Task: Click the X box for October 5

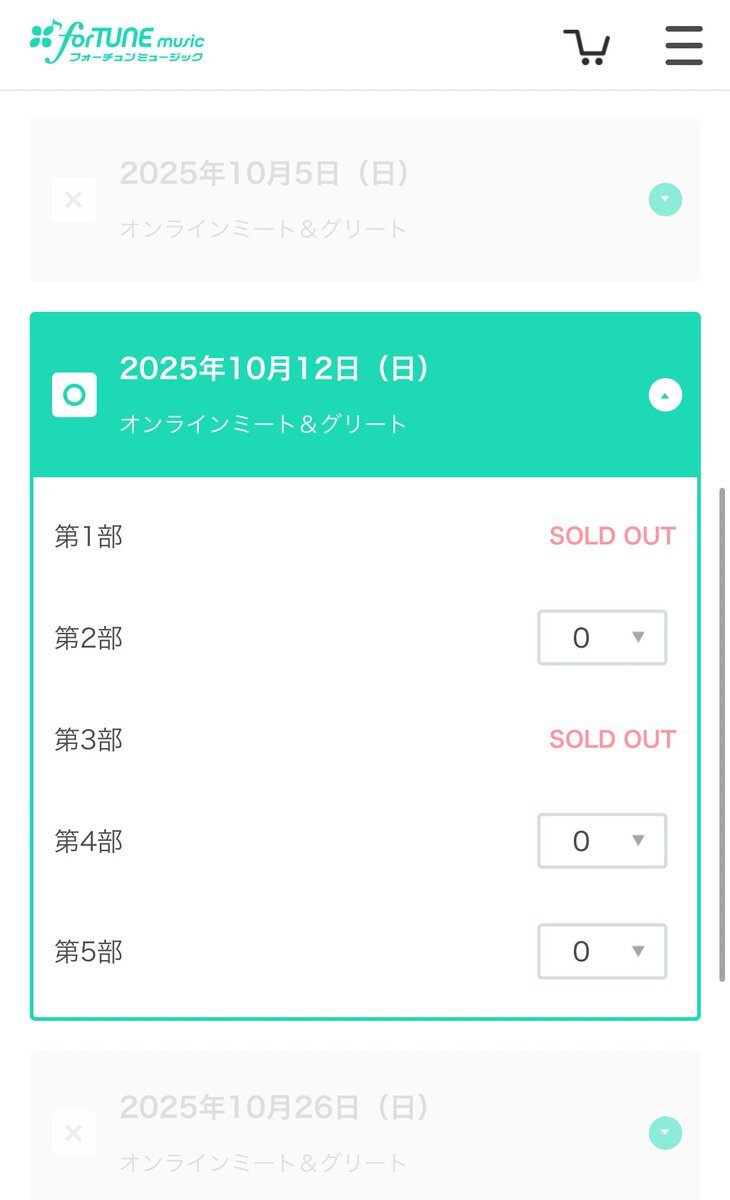Action: (74, 199)
